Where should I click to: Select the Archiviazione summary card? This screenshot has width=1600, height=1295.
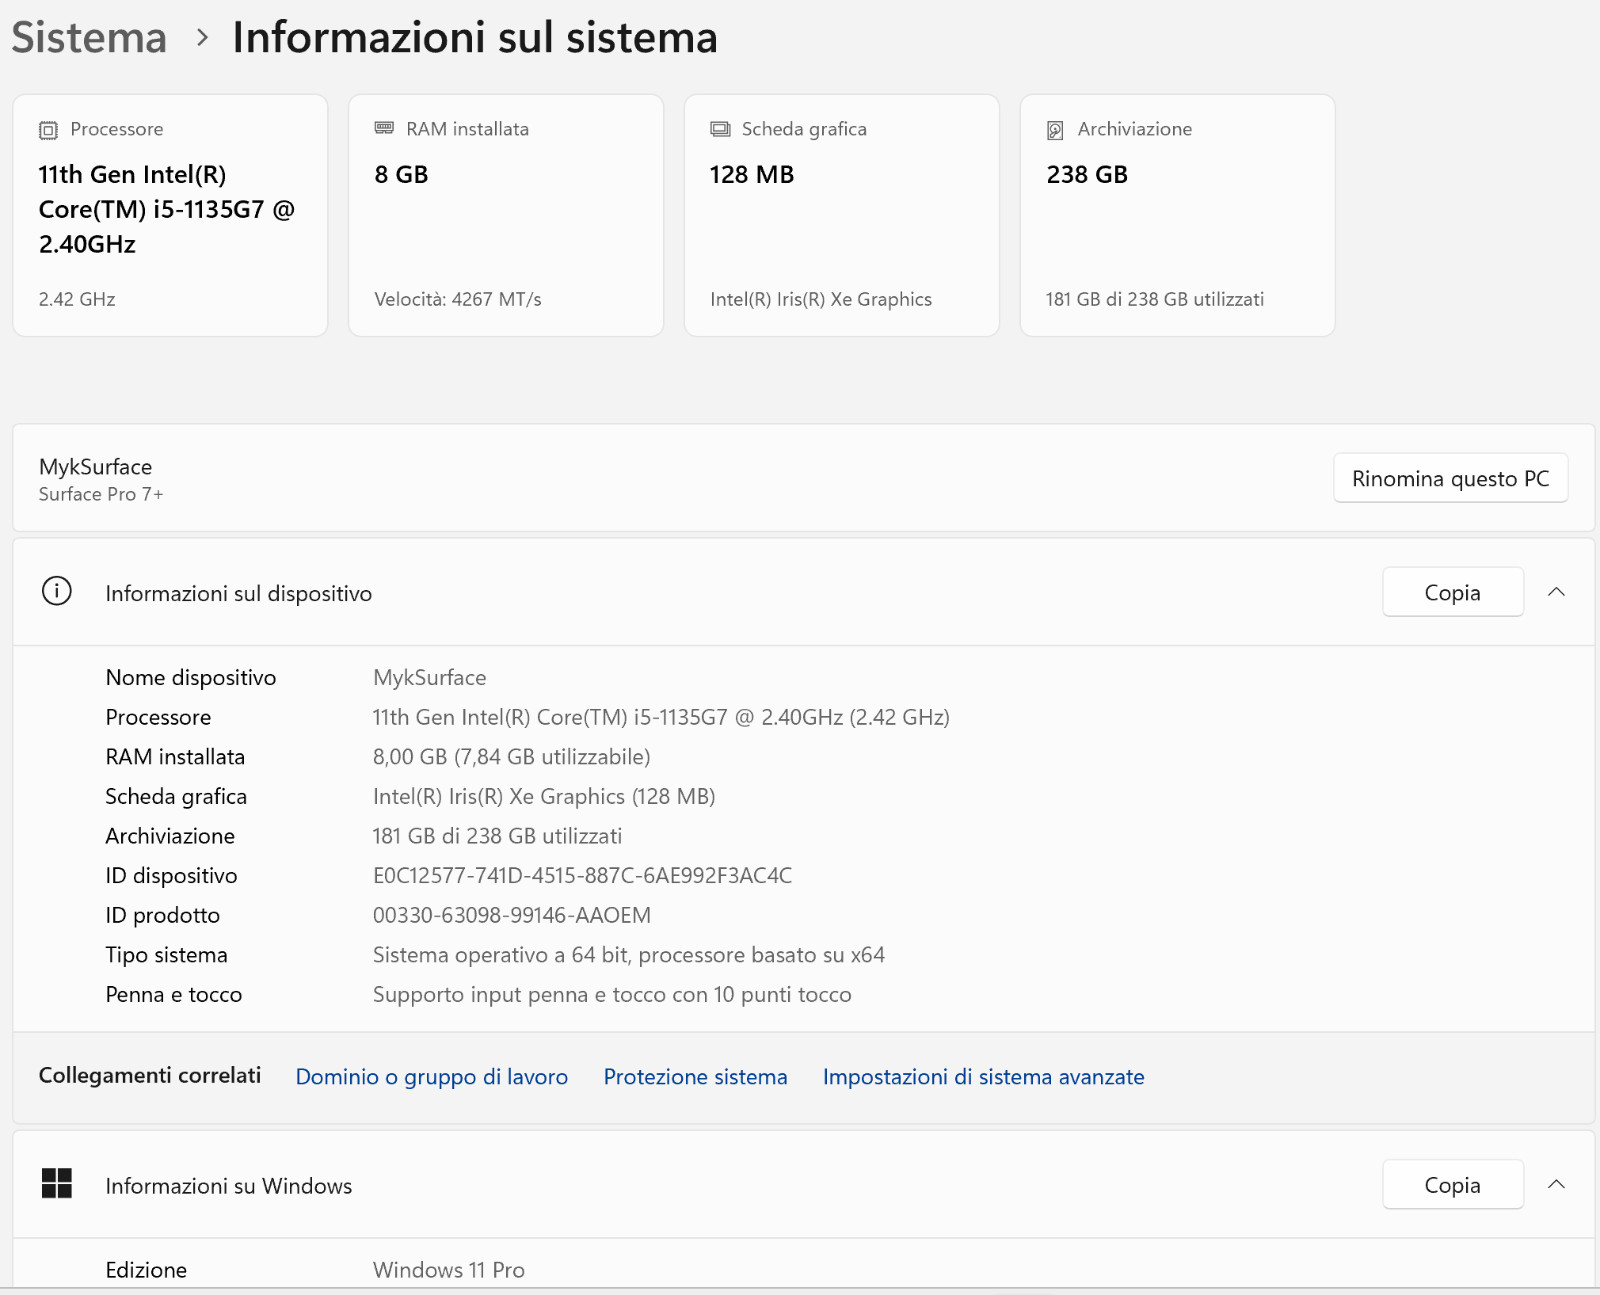[1177, 215]
